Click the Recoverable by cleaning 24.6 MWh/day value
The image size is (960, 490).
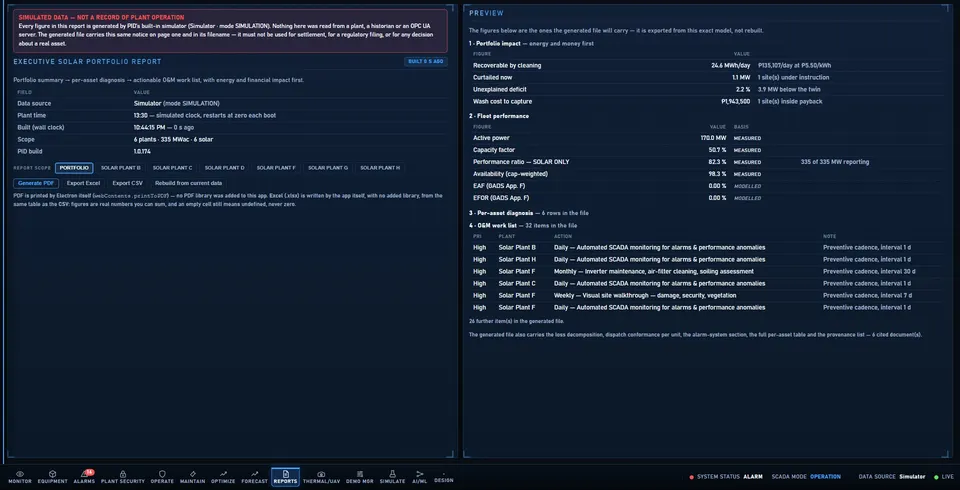(730, 66)
